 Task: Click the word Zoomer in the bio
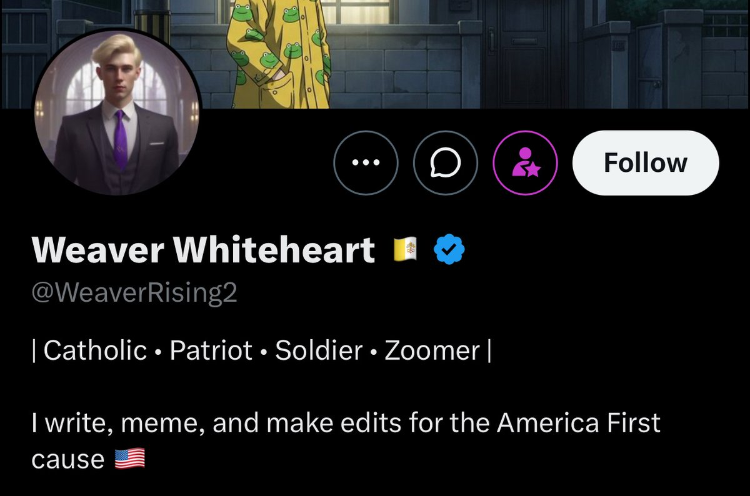point(432,351)
